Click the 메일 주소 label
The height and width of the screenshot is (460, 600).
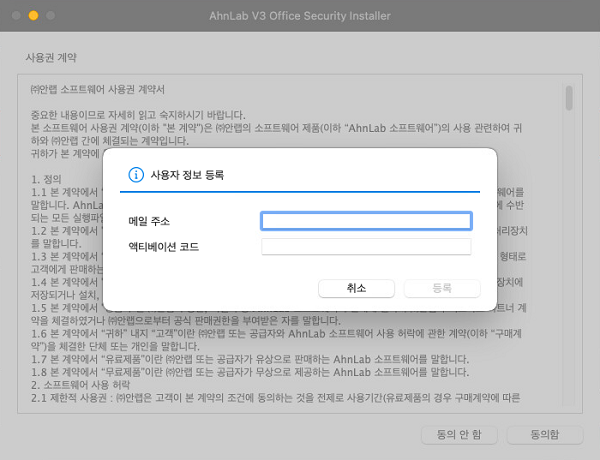[149, 221]
